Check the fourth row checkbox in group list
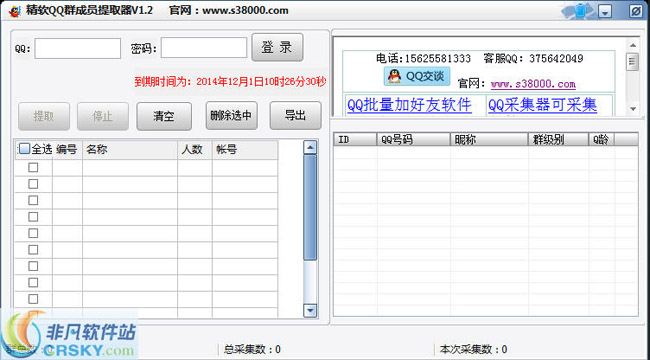Viewport: 650px width, 360px height. tap(33, 217)
